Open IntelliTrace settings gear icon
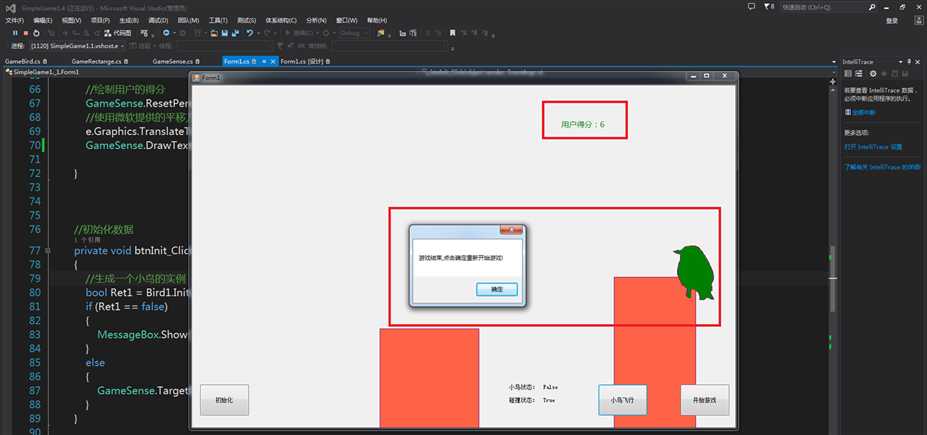Image resolution: width=927 pixels, height=435 pixels. coord(873,73)
